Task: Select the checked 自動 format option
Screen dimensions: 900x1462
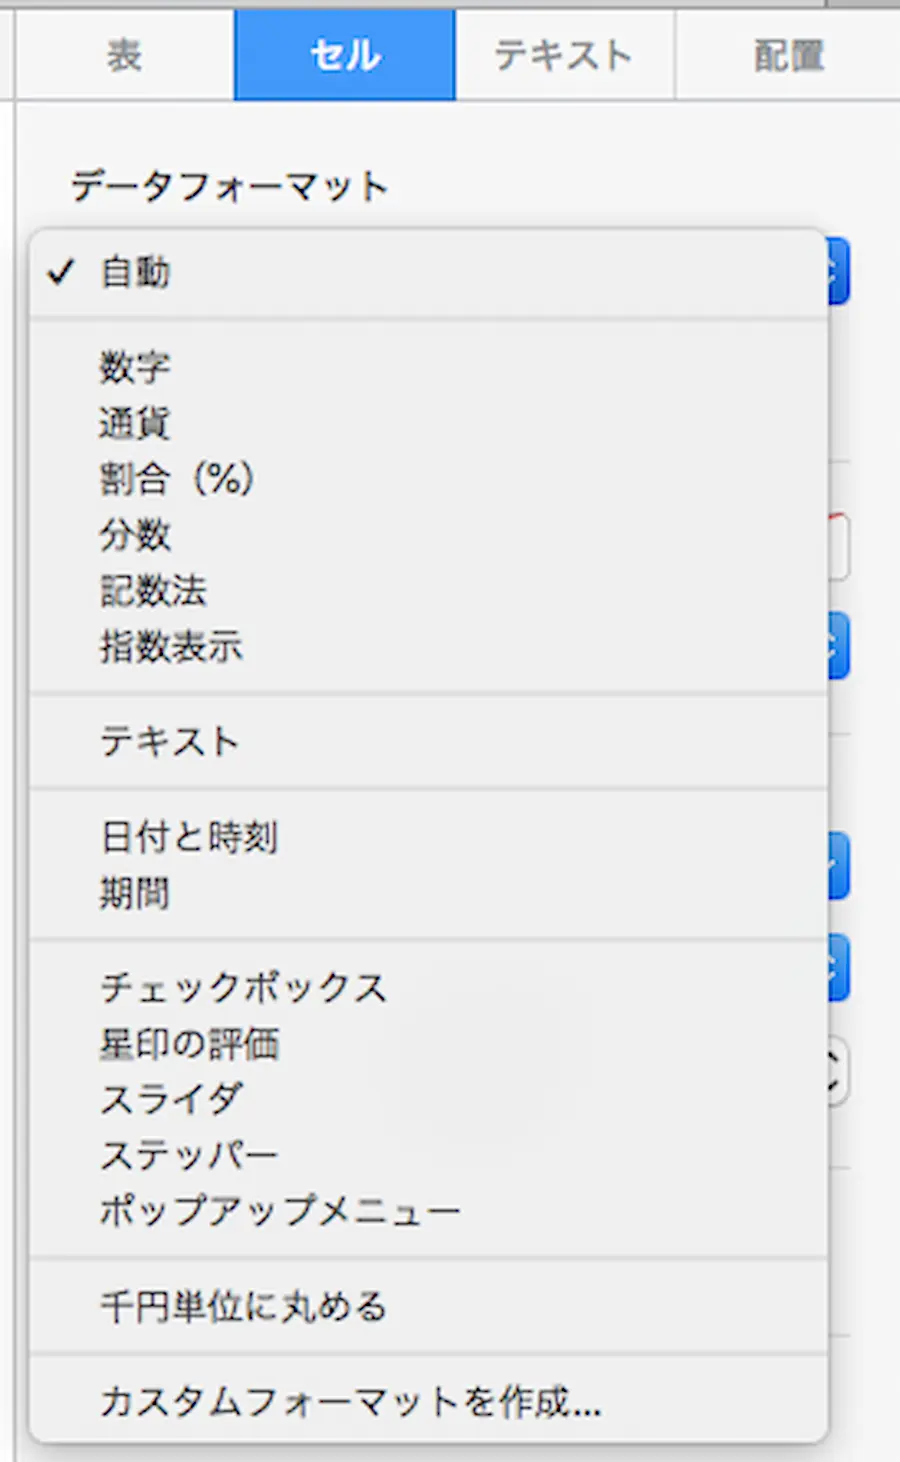Action: (136, 272)
